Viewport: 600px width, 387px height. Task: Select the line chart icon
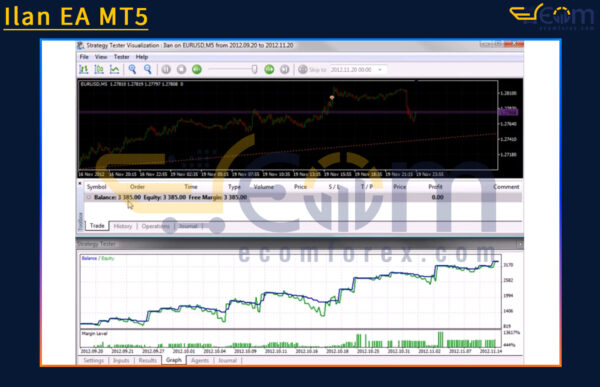point(114,69)
